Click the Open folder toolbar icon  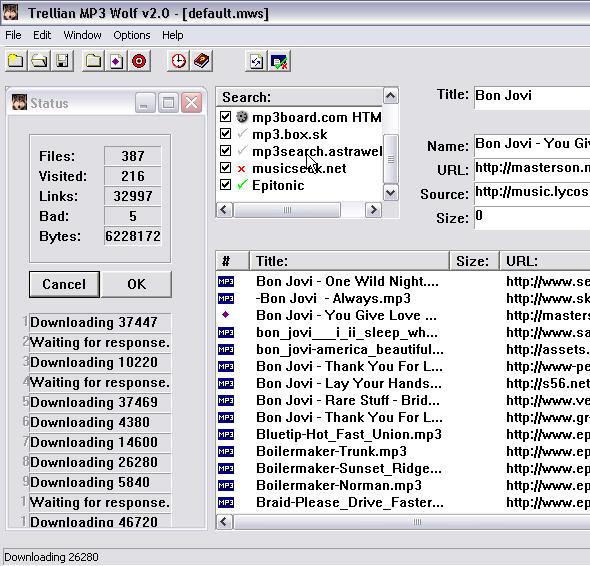[x=39, y=61]
